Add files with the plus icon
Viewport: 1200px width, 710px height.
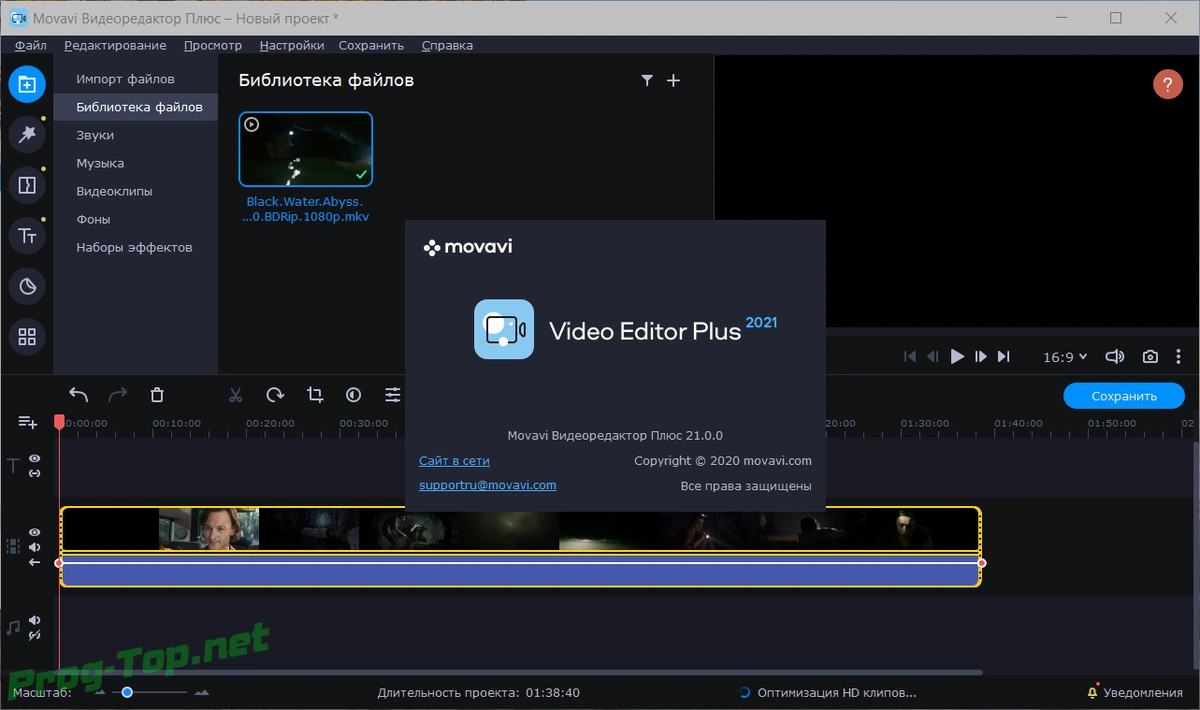(673, 81)
